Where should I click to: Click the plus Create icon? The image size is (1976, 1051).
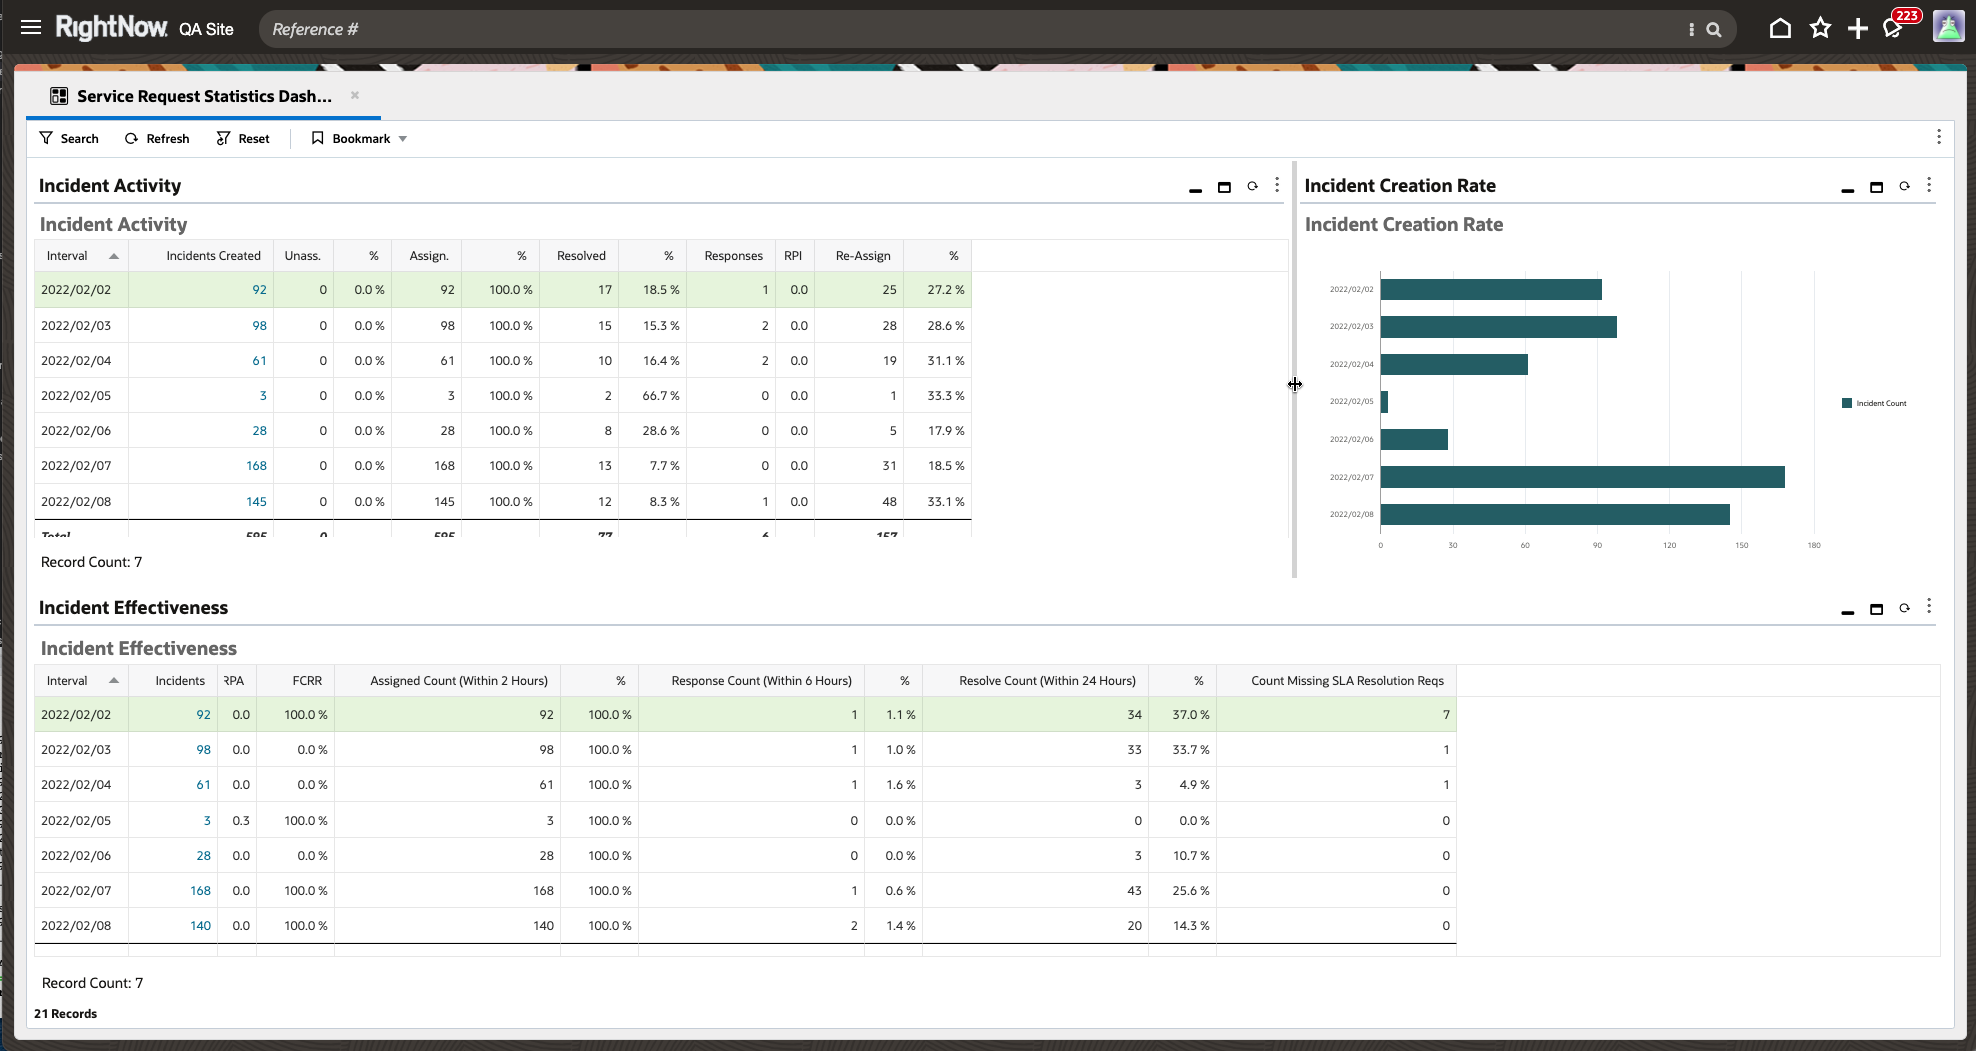pyautogui.click(x=1858, y=28)
